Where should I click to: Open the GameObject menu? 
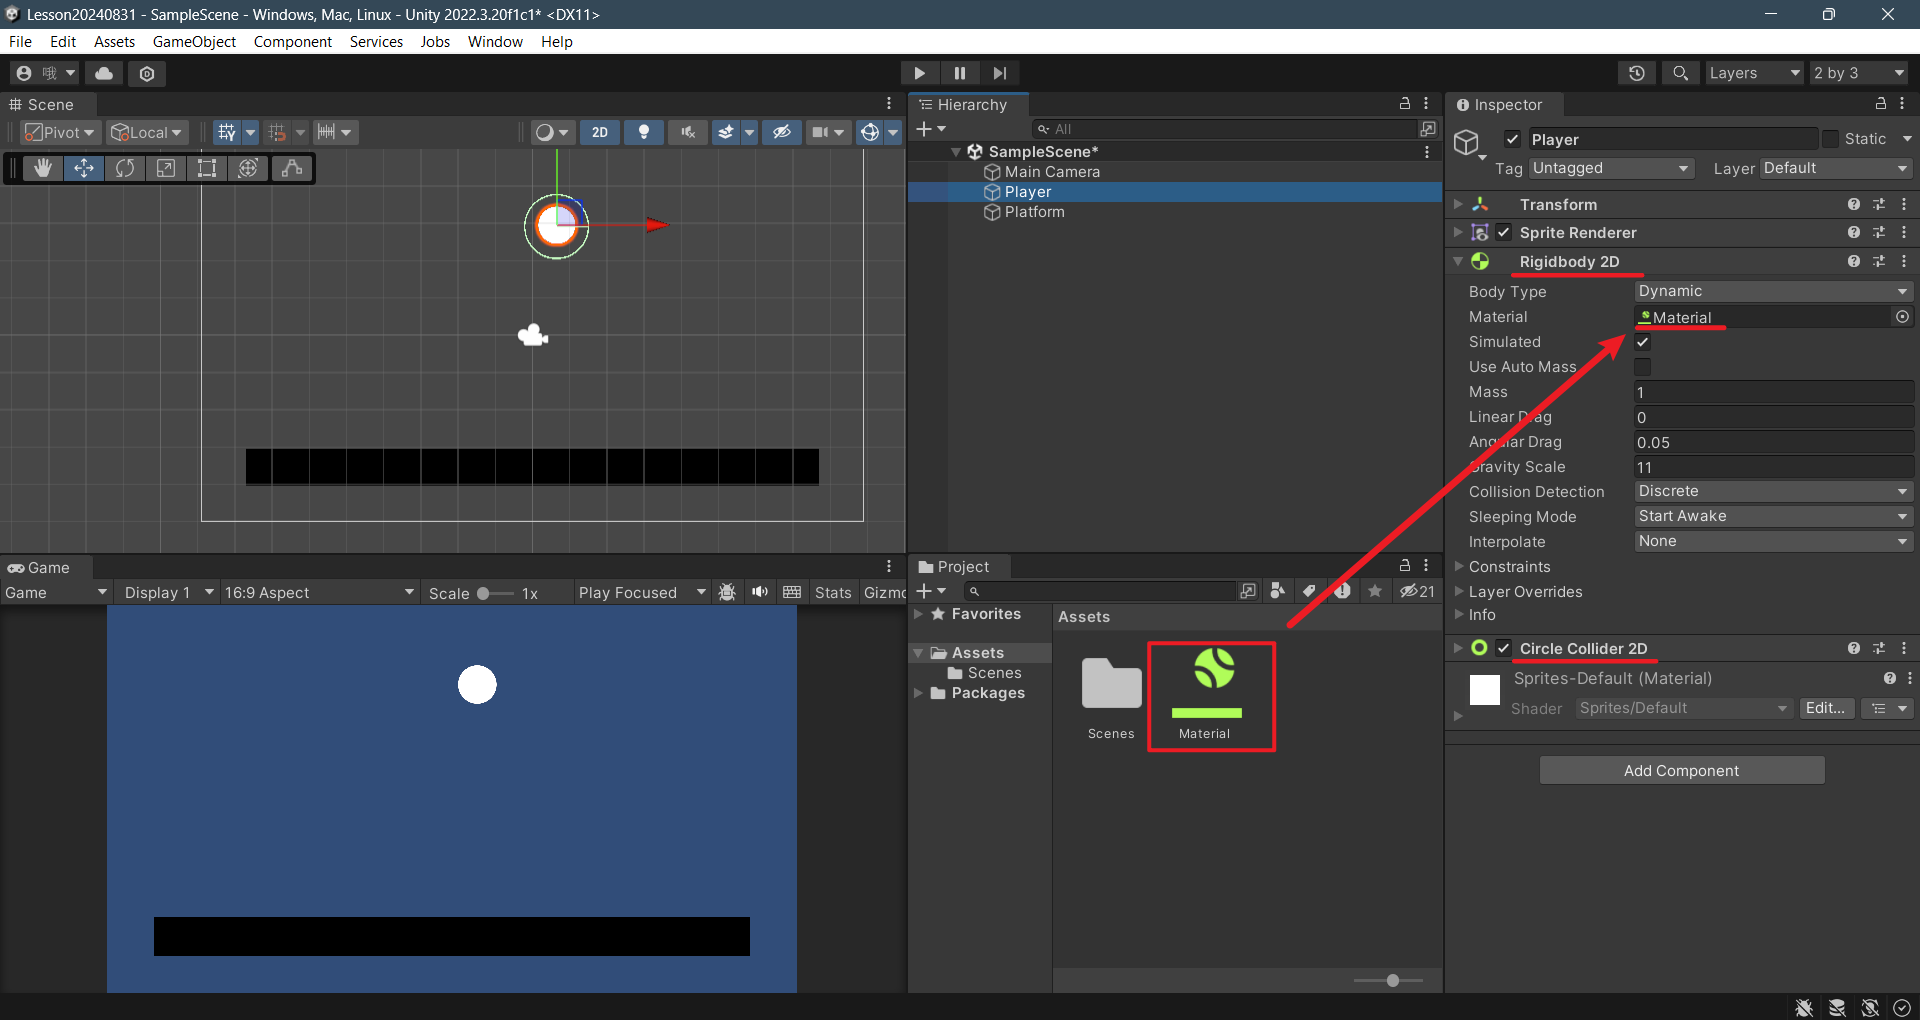coord(194,42)
